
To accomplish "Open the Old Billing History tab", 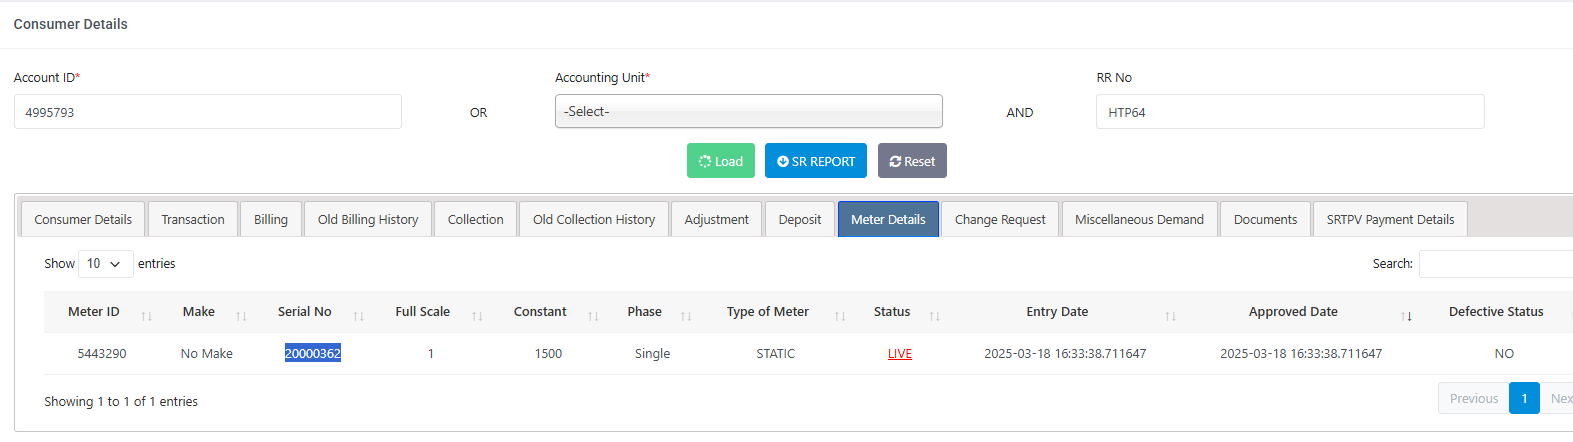I will tap(368, 220).
